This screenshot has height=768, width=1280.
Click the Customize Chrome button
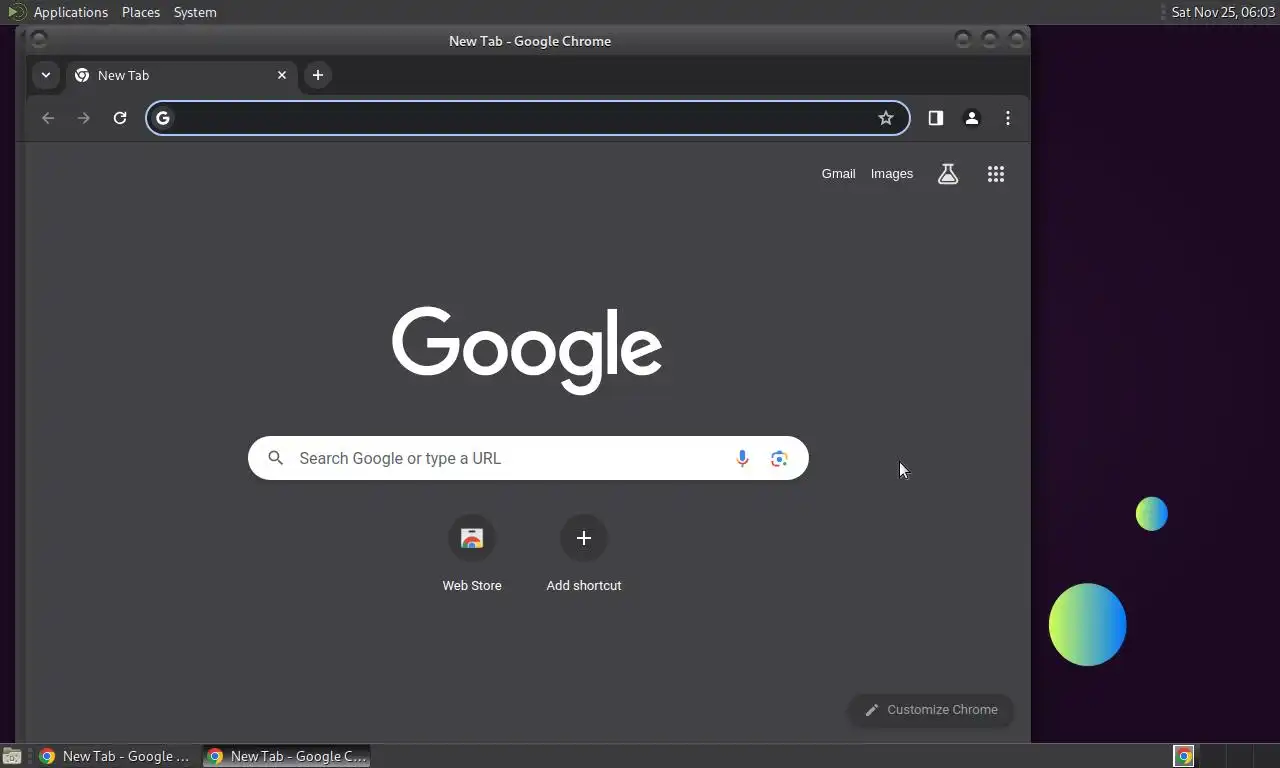(x=931, y=710)
